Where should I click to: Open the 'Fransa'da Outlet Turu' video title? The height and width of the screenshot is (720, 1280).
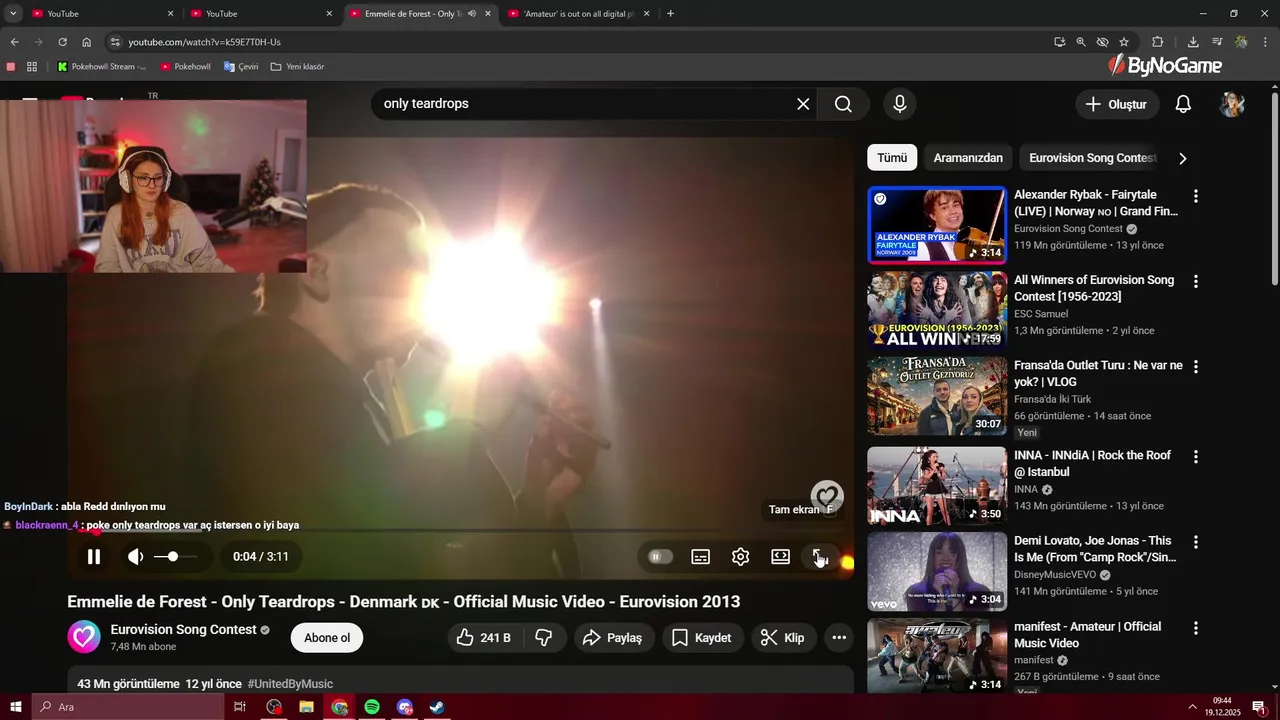1098,374
